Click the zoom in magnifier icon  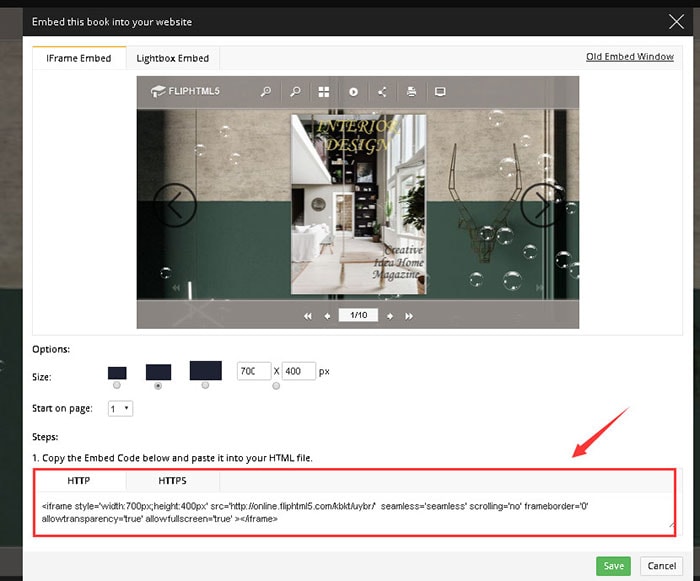[266, 92]
